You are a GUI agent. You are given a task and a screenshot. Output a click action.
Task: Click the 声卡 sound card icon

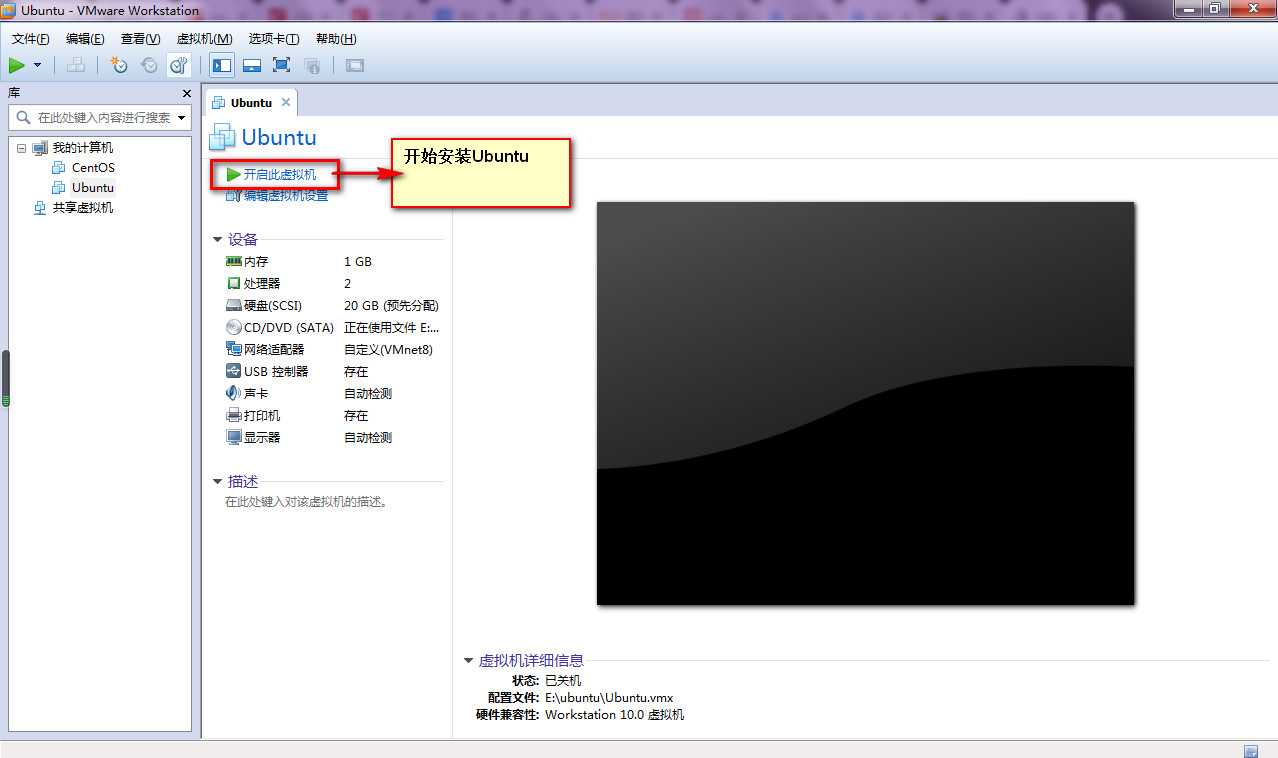coord(234,393)
